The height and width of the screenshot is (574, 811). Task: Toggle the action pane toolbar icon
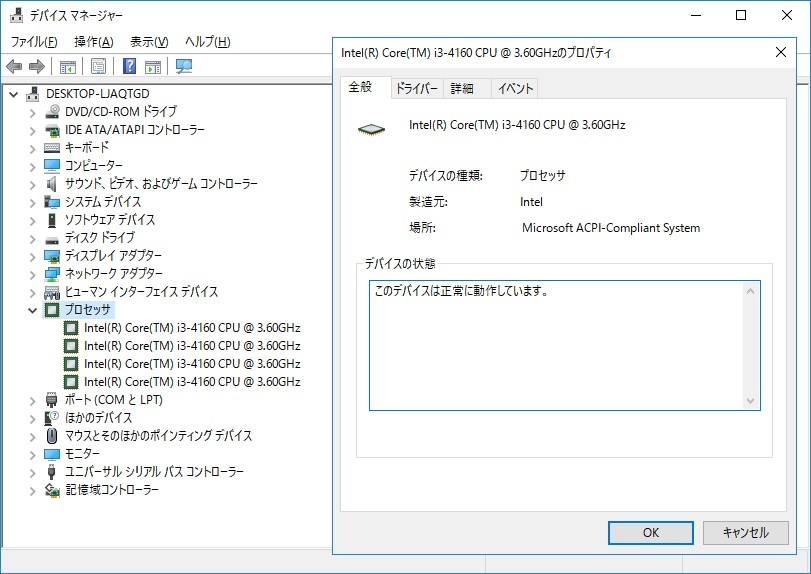coord(153,66)
